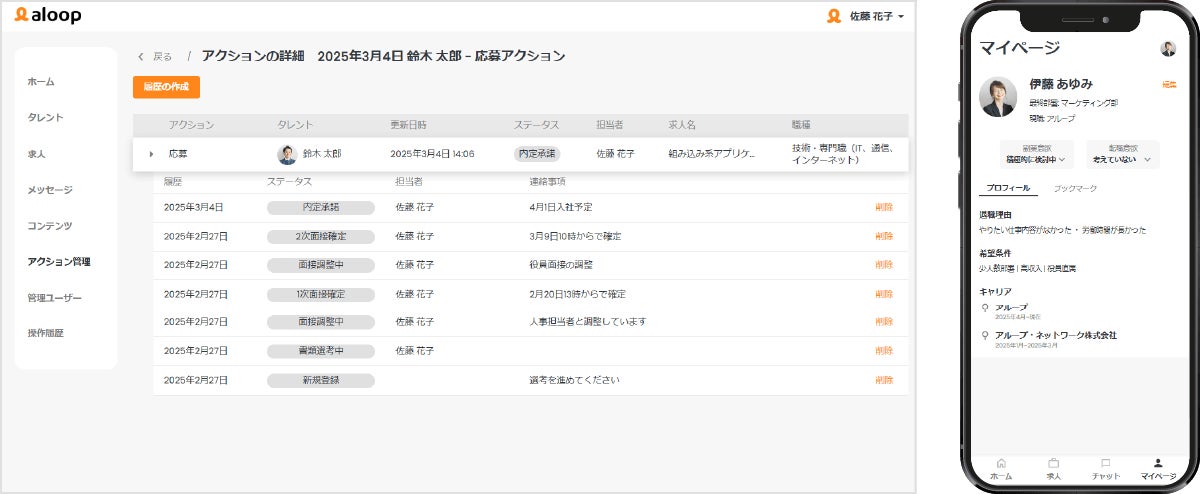This screenshot has width=1200, height=494.
Task: Click the 戻る back chevron
Action: 141,57
